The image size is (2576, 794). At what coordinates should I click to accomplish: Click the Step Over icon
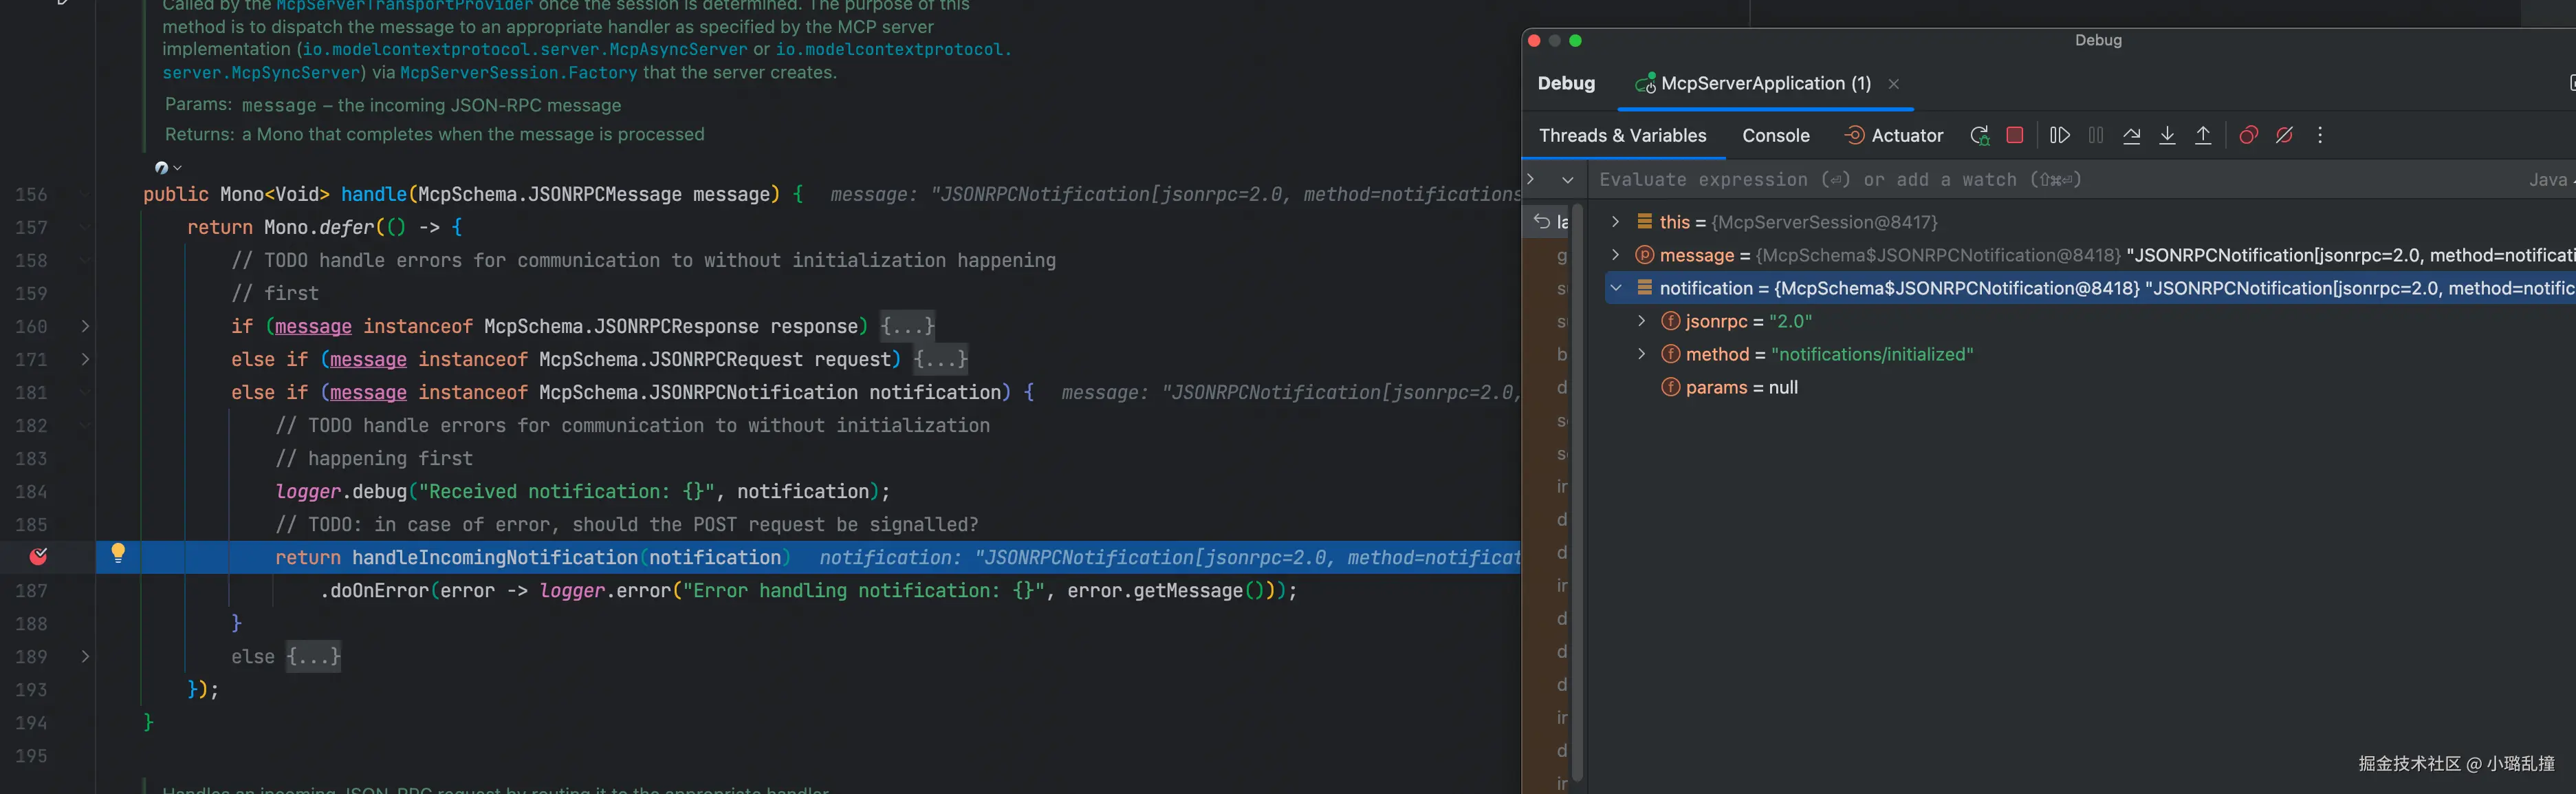point(2131,136)
